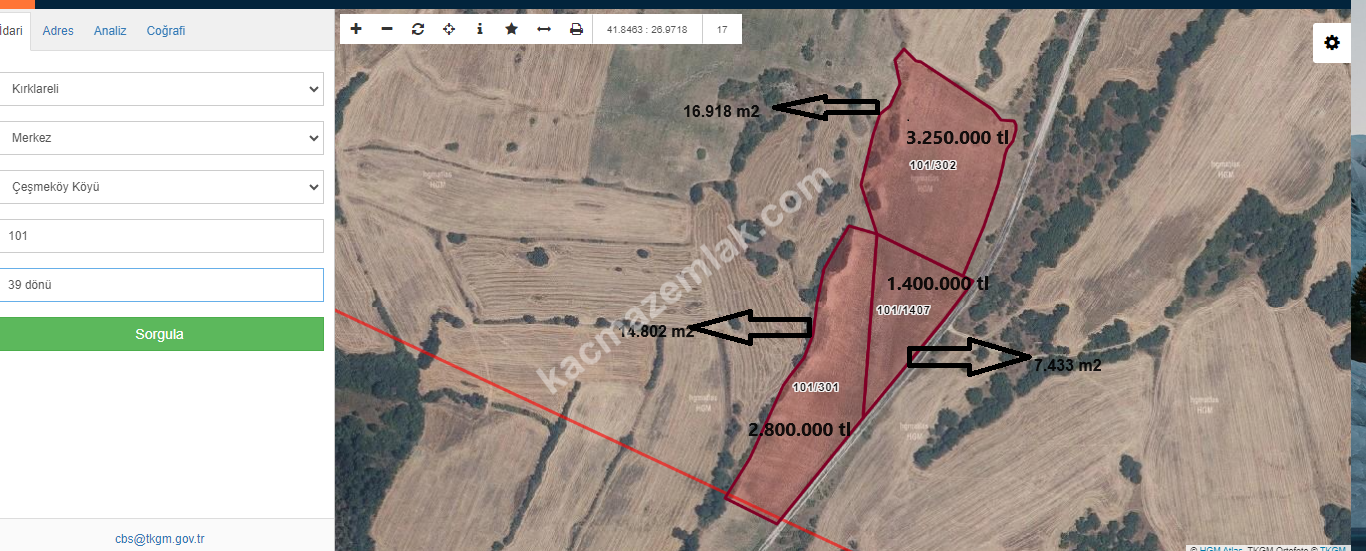Switch to the Adres tab

[58, 31]
